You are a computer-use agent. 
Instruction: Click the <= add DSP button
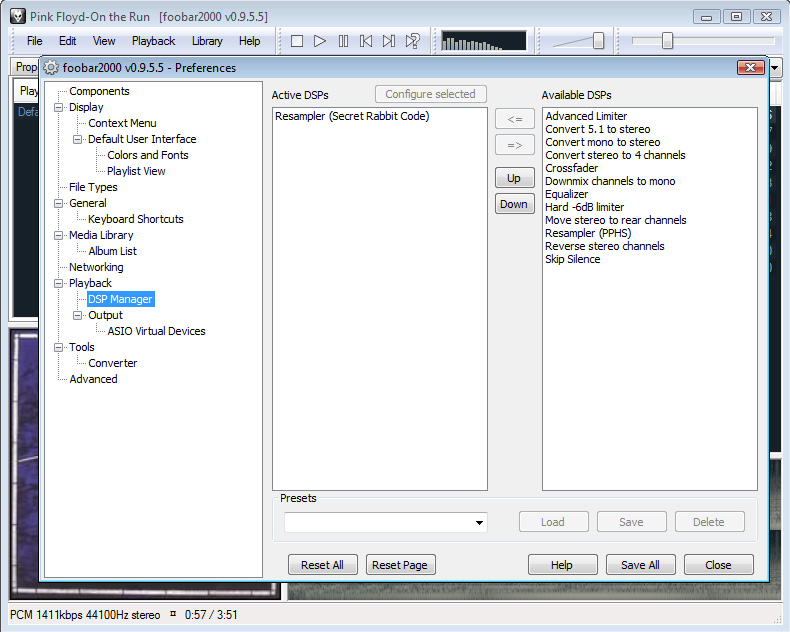(x=514, y=119)
